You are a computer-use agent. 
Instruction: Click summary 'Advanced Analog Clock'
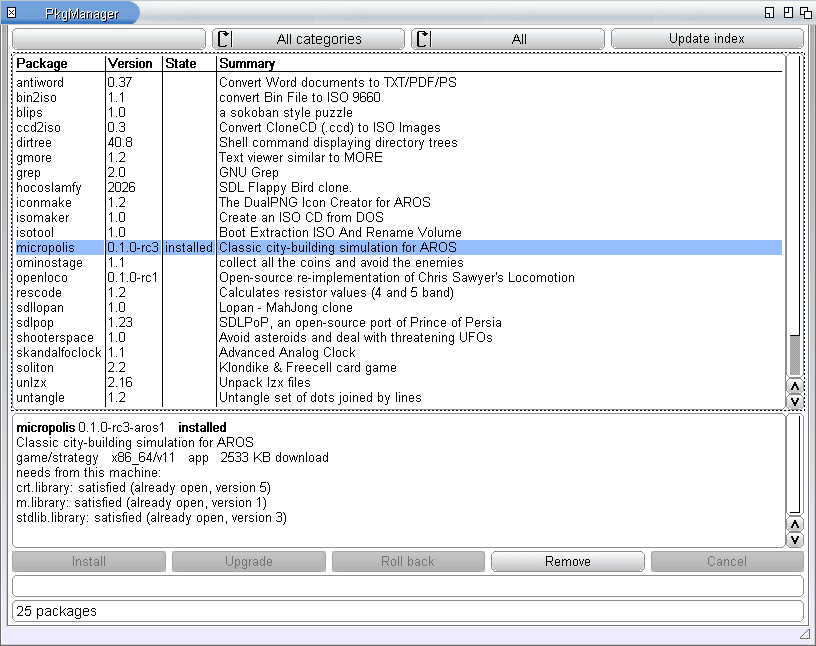point(287,352)
